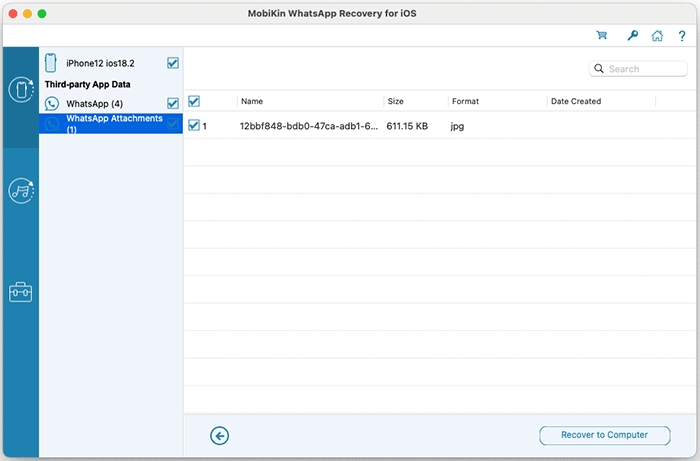
Task: Select WhatsApp (4) category
Action: click(111, 104)
